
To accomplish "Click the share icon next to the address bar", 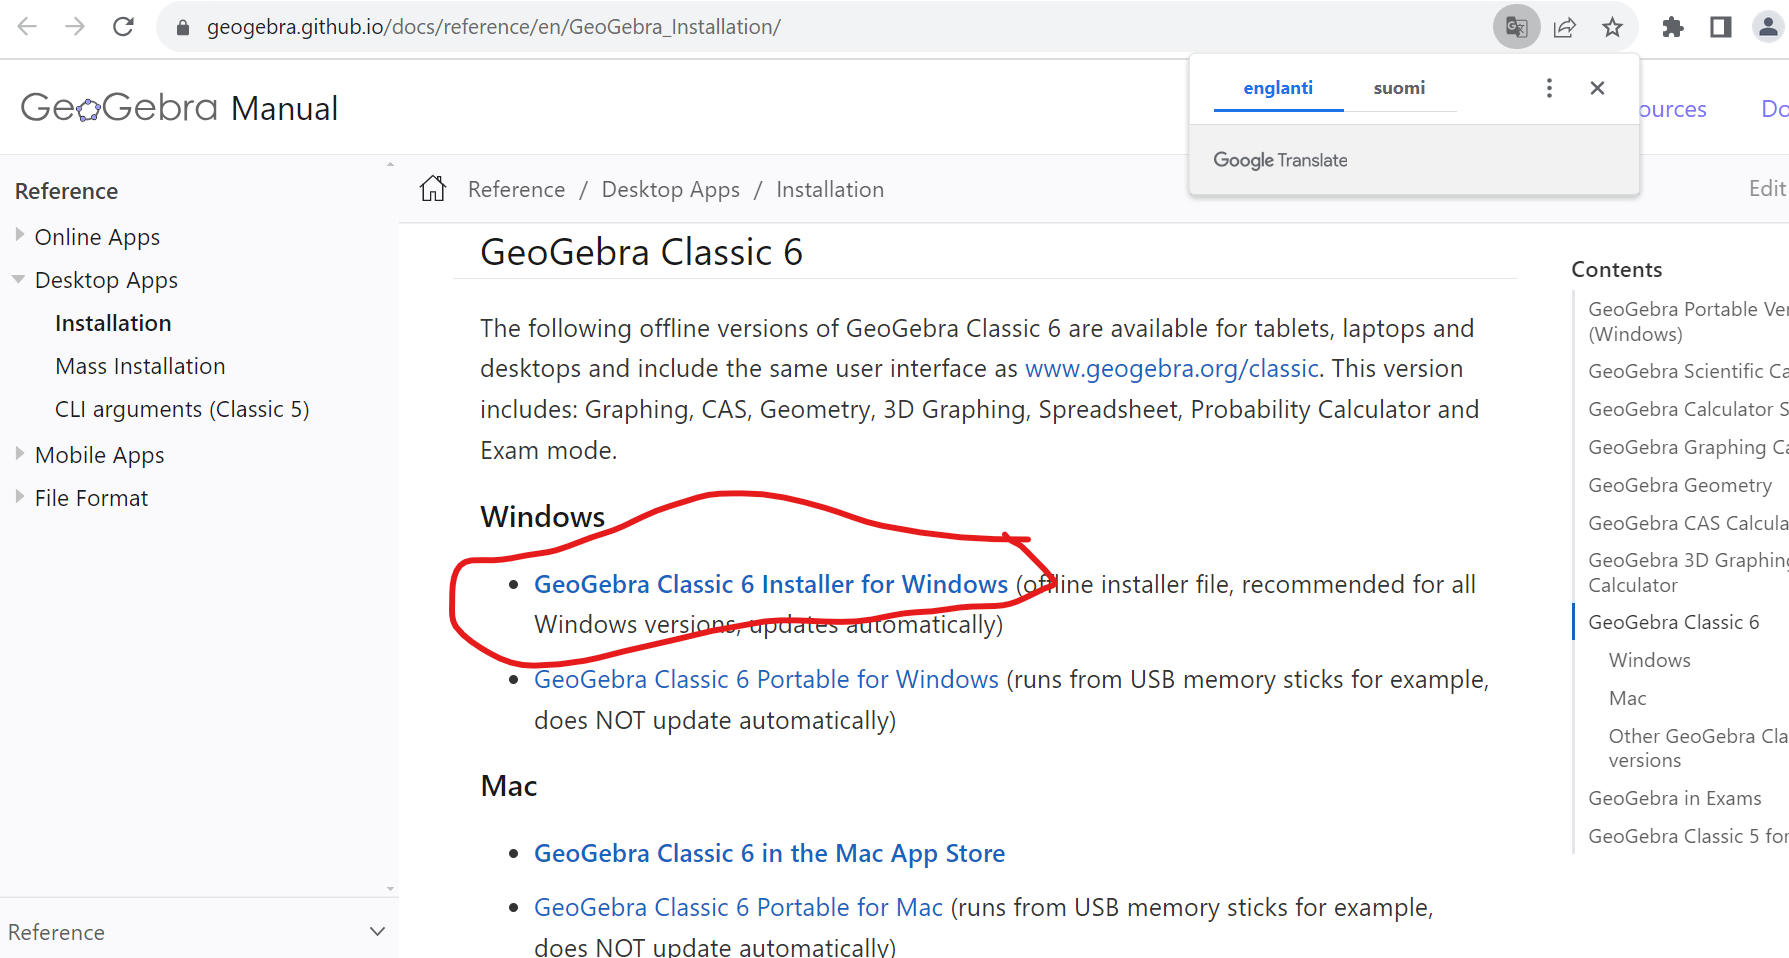I will click(x=1564, y=27).
